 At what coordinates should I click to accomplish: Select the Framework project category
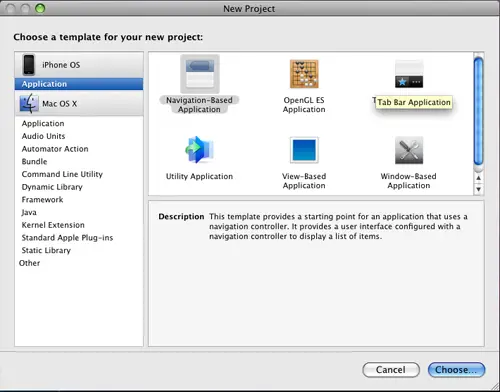[x=42, y=200]
